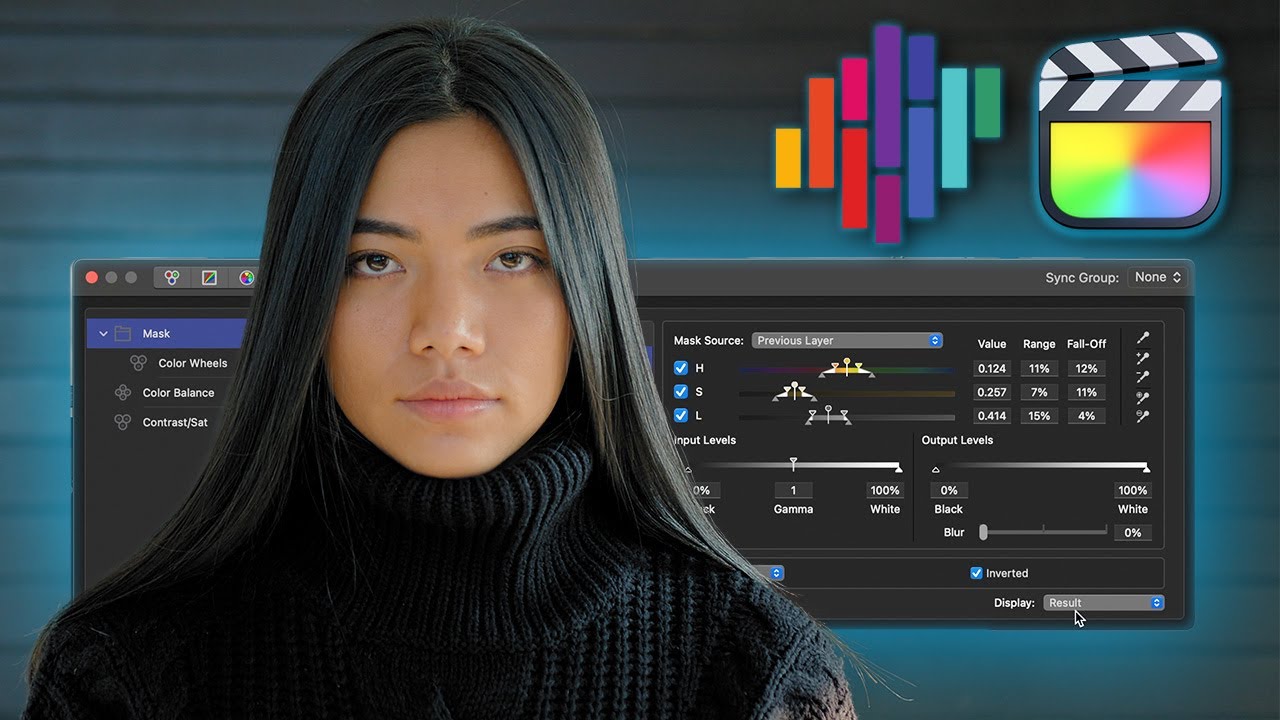1280x720 pixels.
Task: Select the Mask layer row
Action: point(166,333)
